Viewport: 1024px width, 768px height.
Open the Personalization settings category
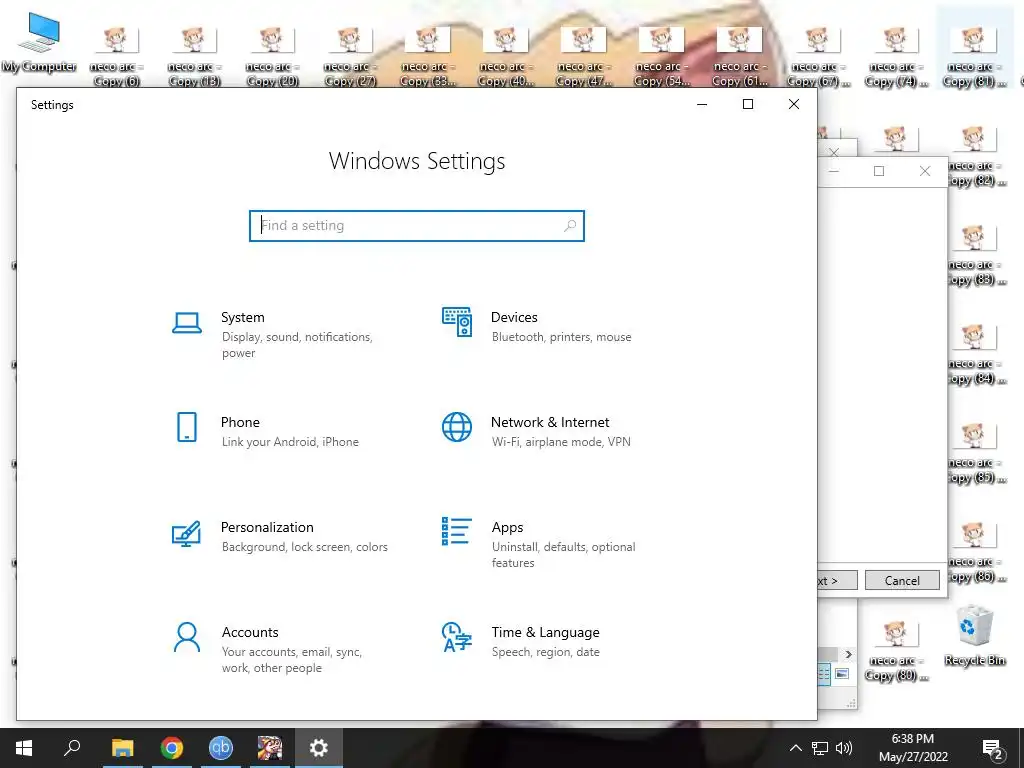click(x=280, y=536)
